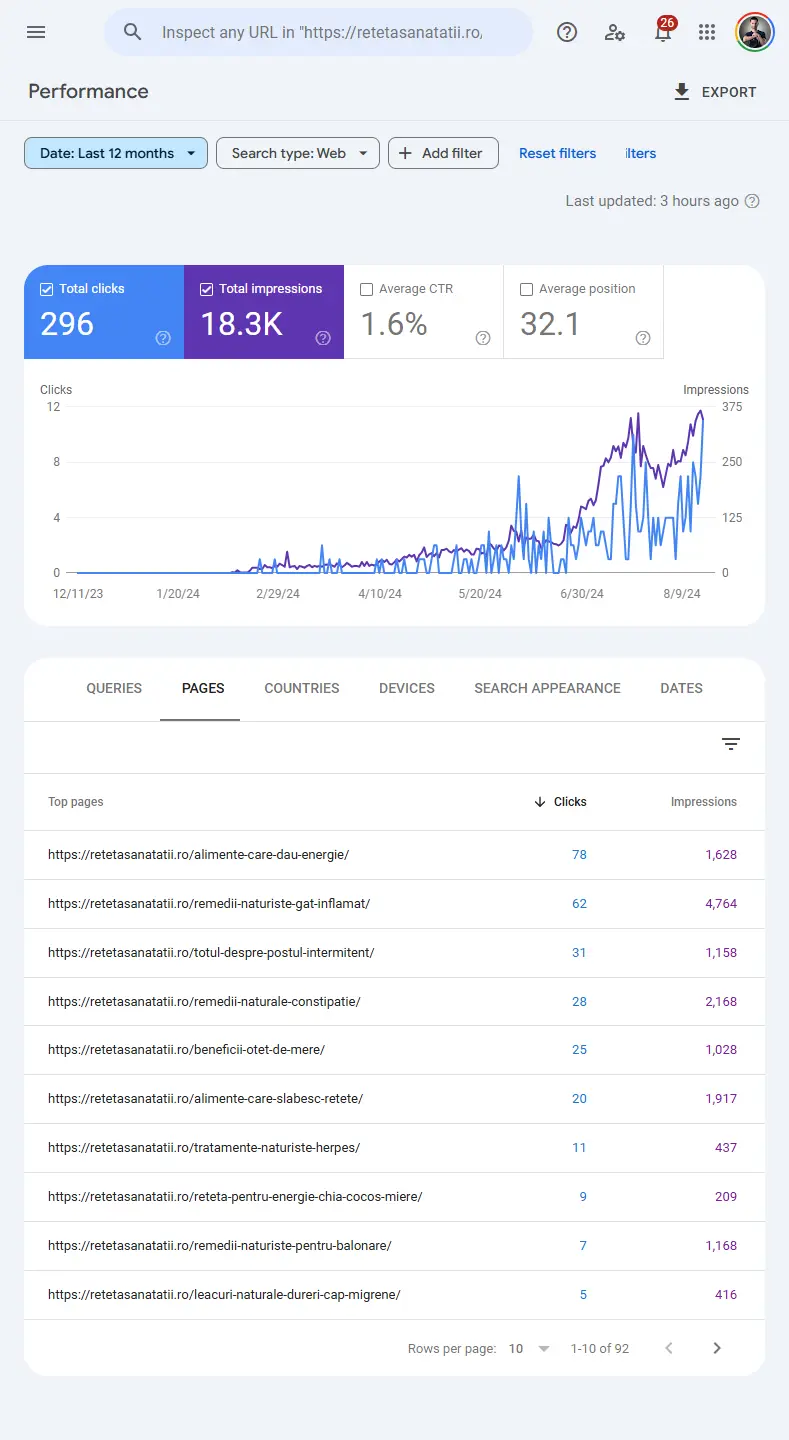Click the Export download icon

tap(681, 91)
